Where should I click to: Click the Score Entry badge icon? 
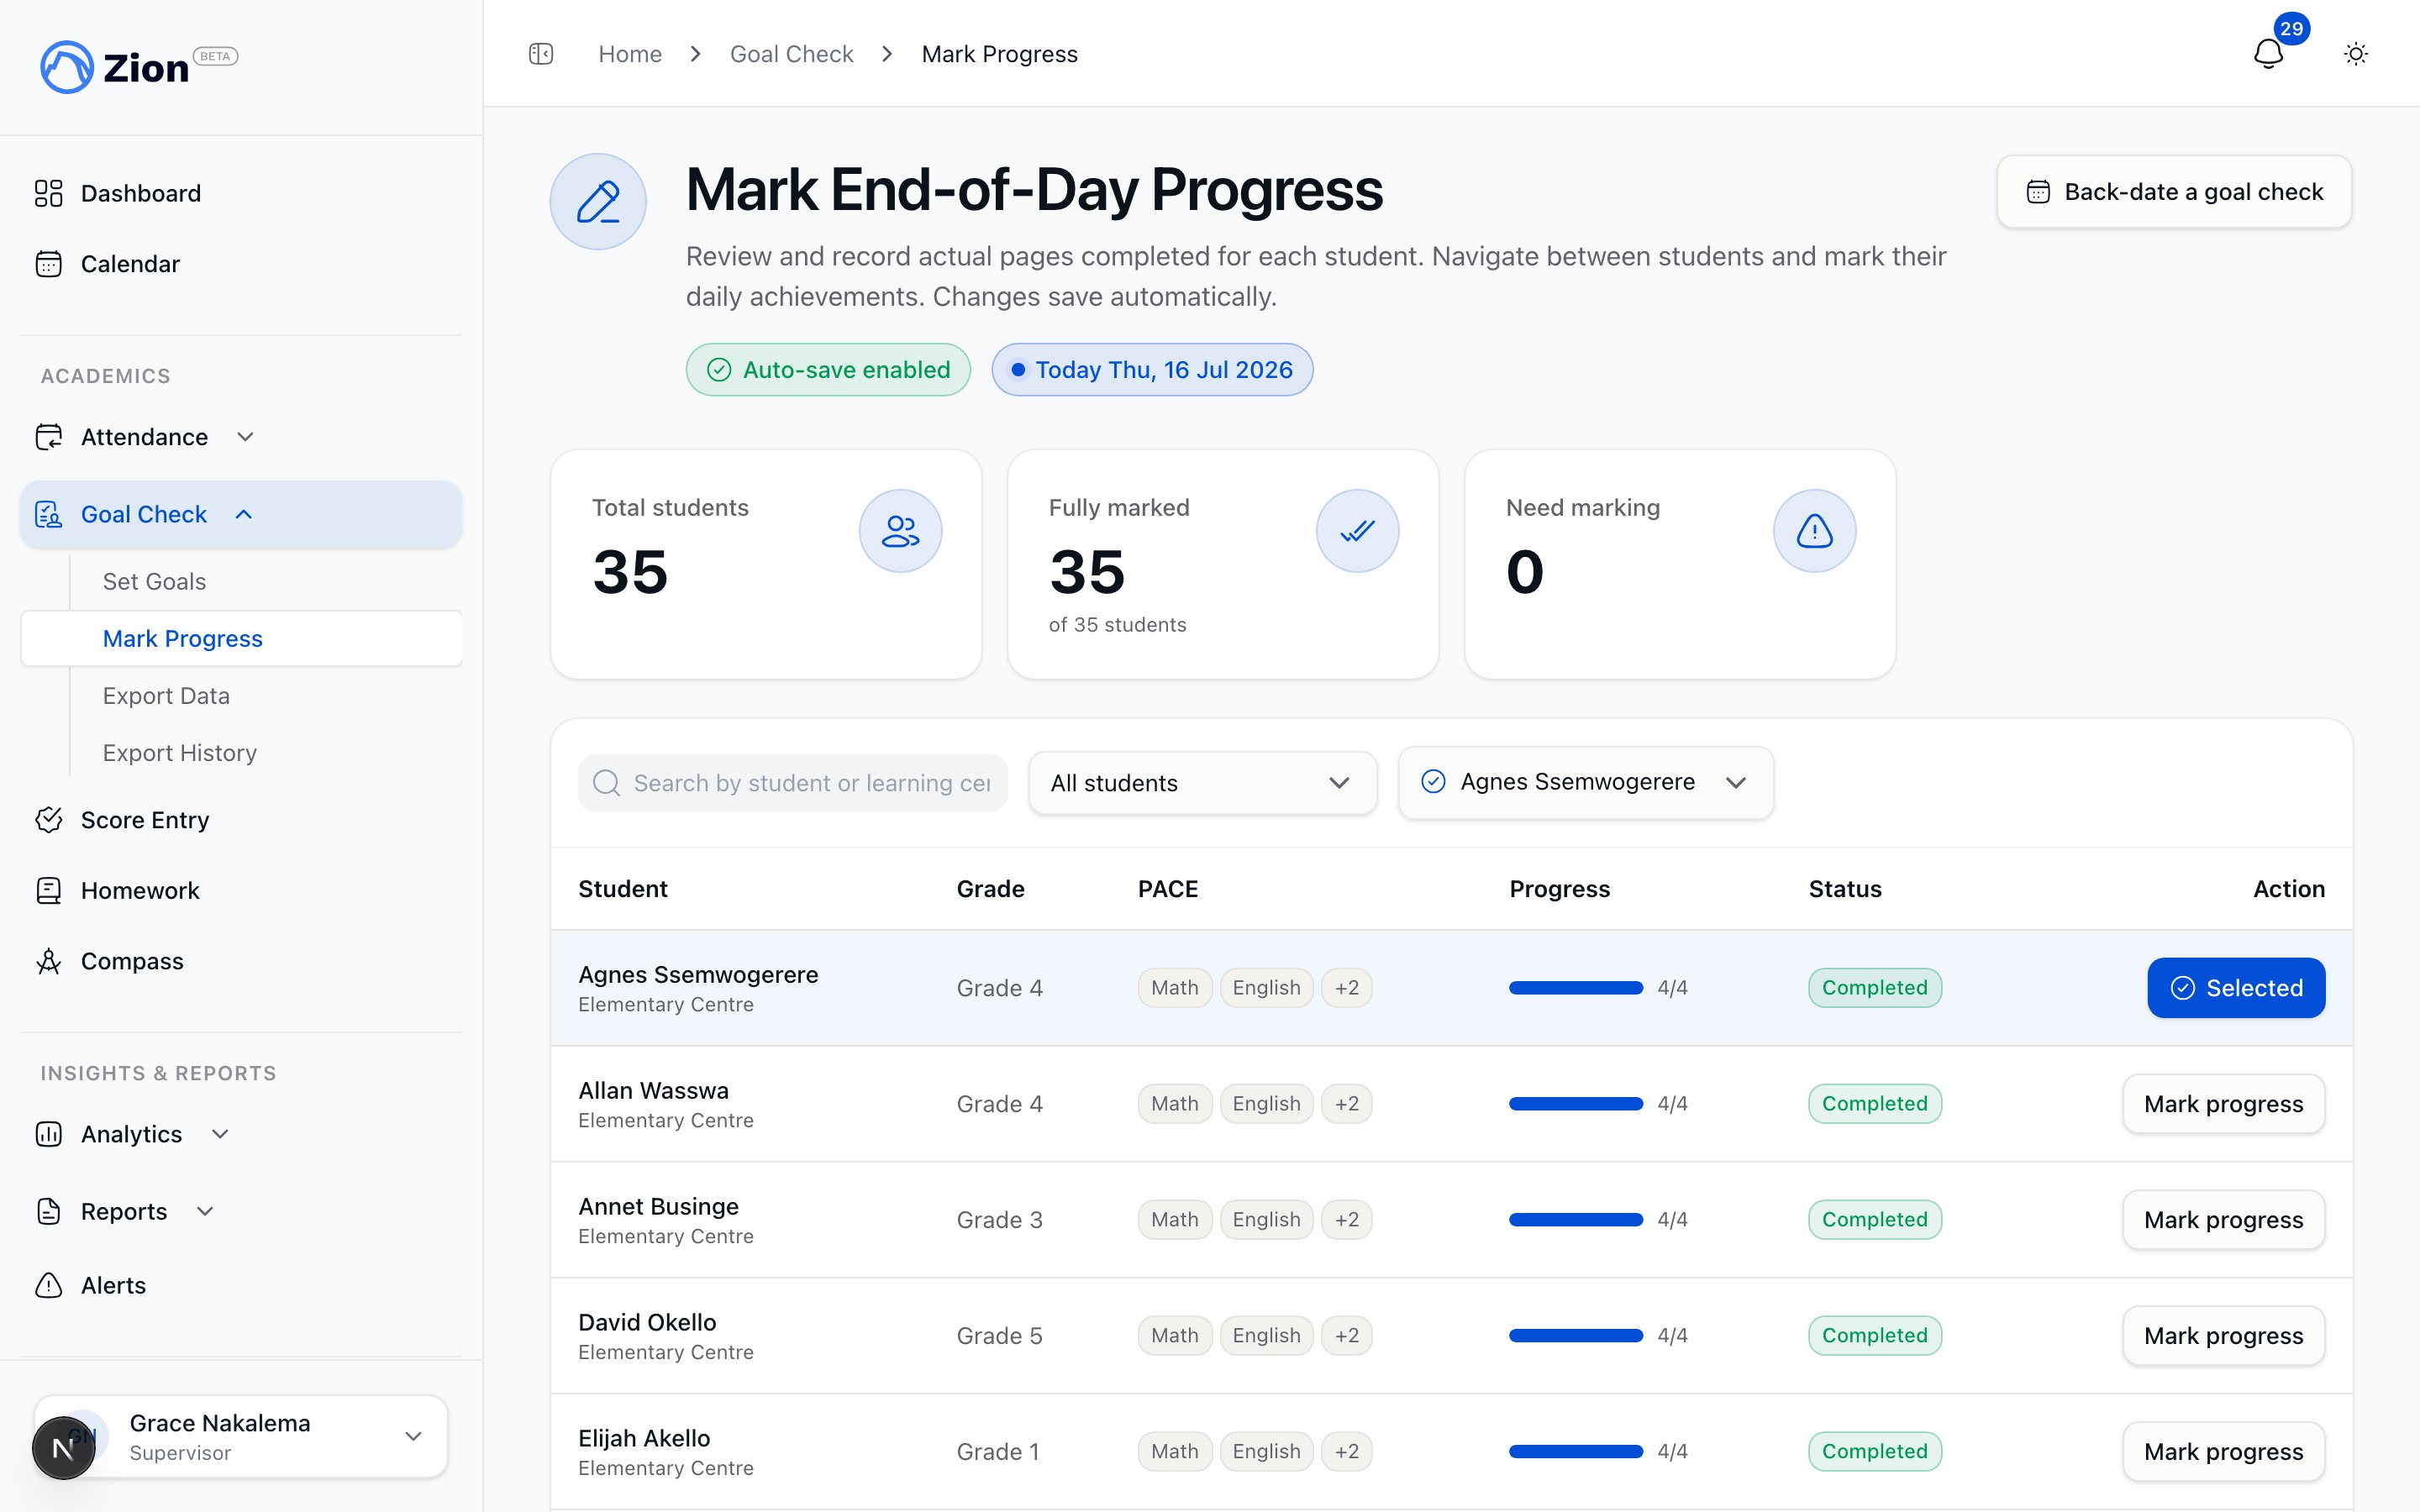pyautogui.click(x=48, y=820)
